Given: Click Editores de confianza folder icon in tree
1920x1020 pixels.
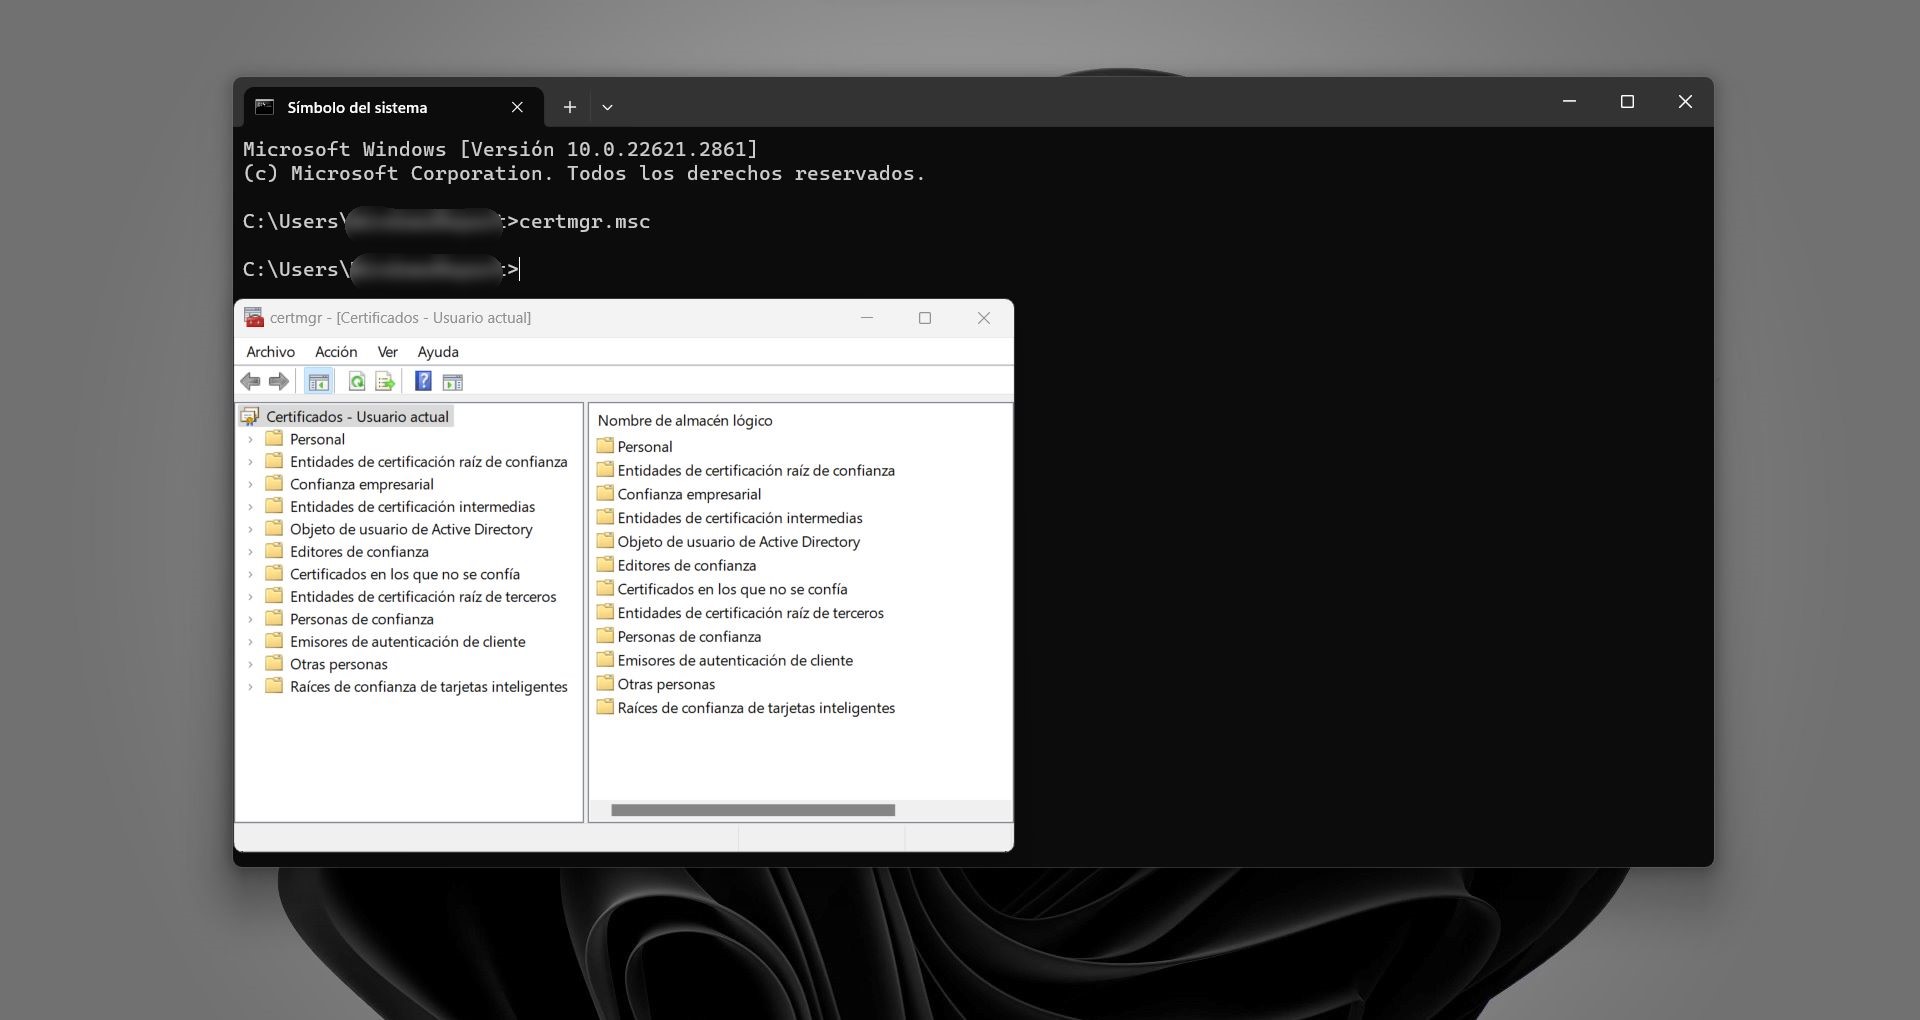Looking at the screenshot, I should [274, 550].
